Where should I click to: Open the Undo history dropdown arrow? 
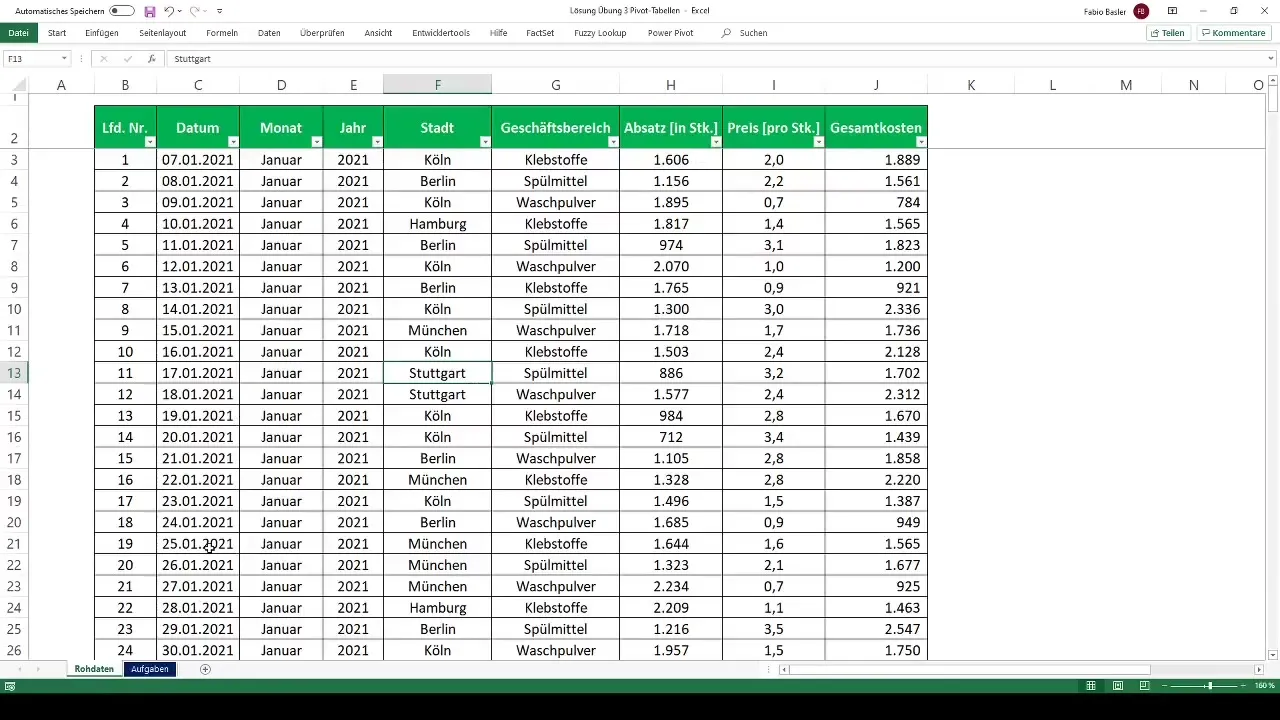click(x=181, y=11)
